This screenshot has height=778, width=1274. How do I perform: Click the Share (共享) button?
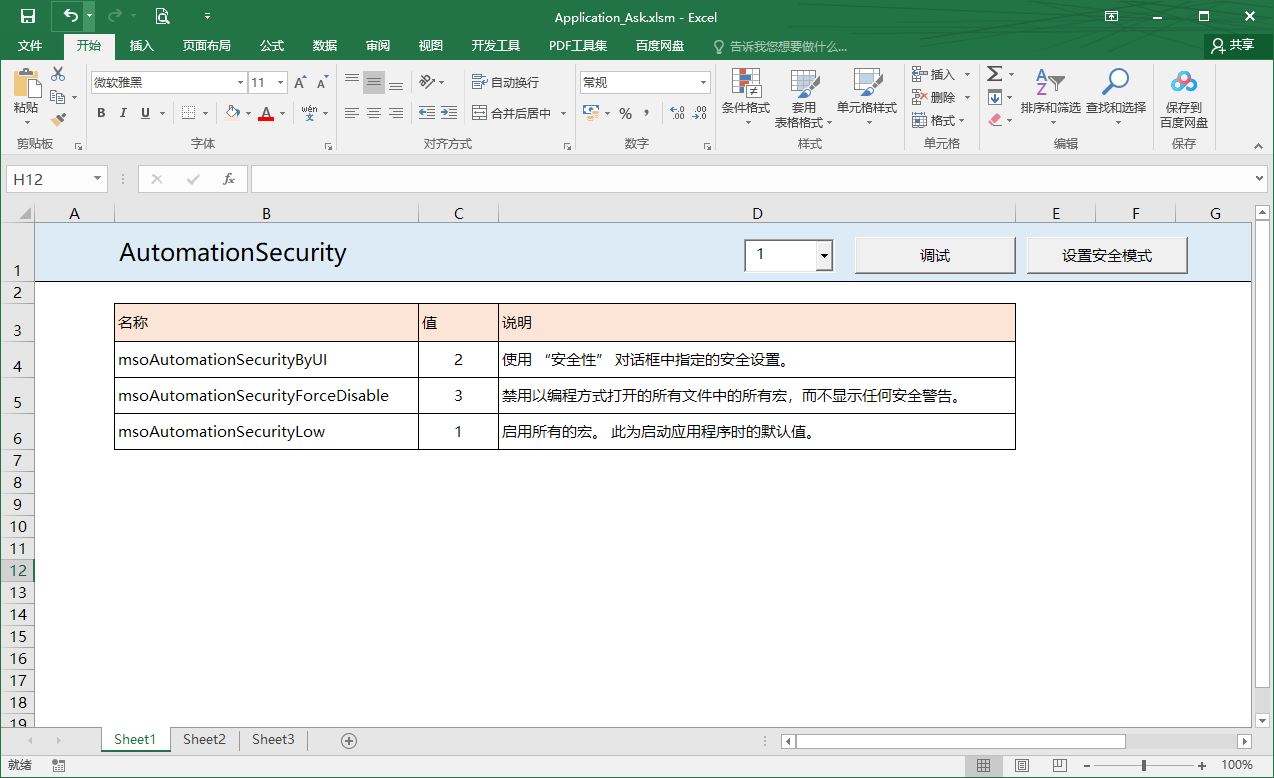pyautogui.click(x=1232, y=46)
